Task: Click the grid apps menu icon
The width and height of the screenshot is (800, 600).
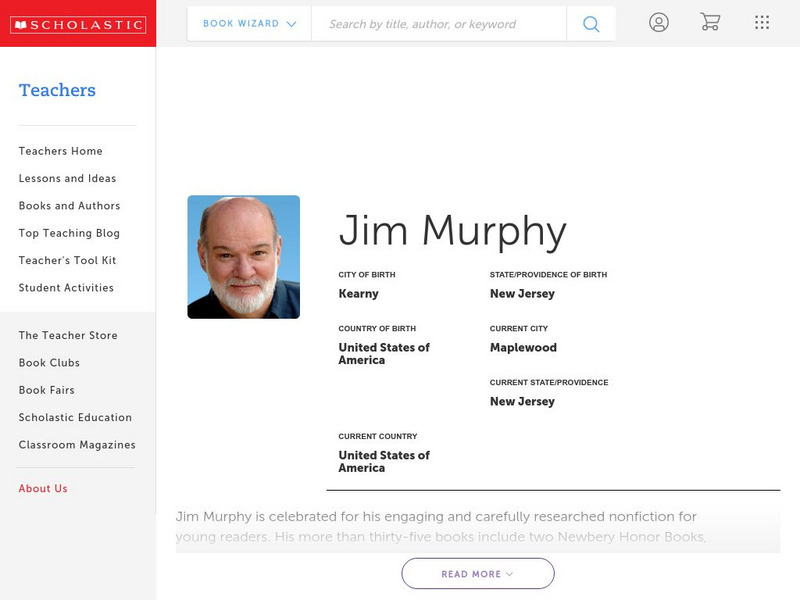Action: point(762,22)
